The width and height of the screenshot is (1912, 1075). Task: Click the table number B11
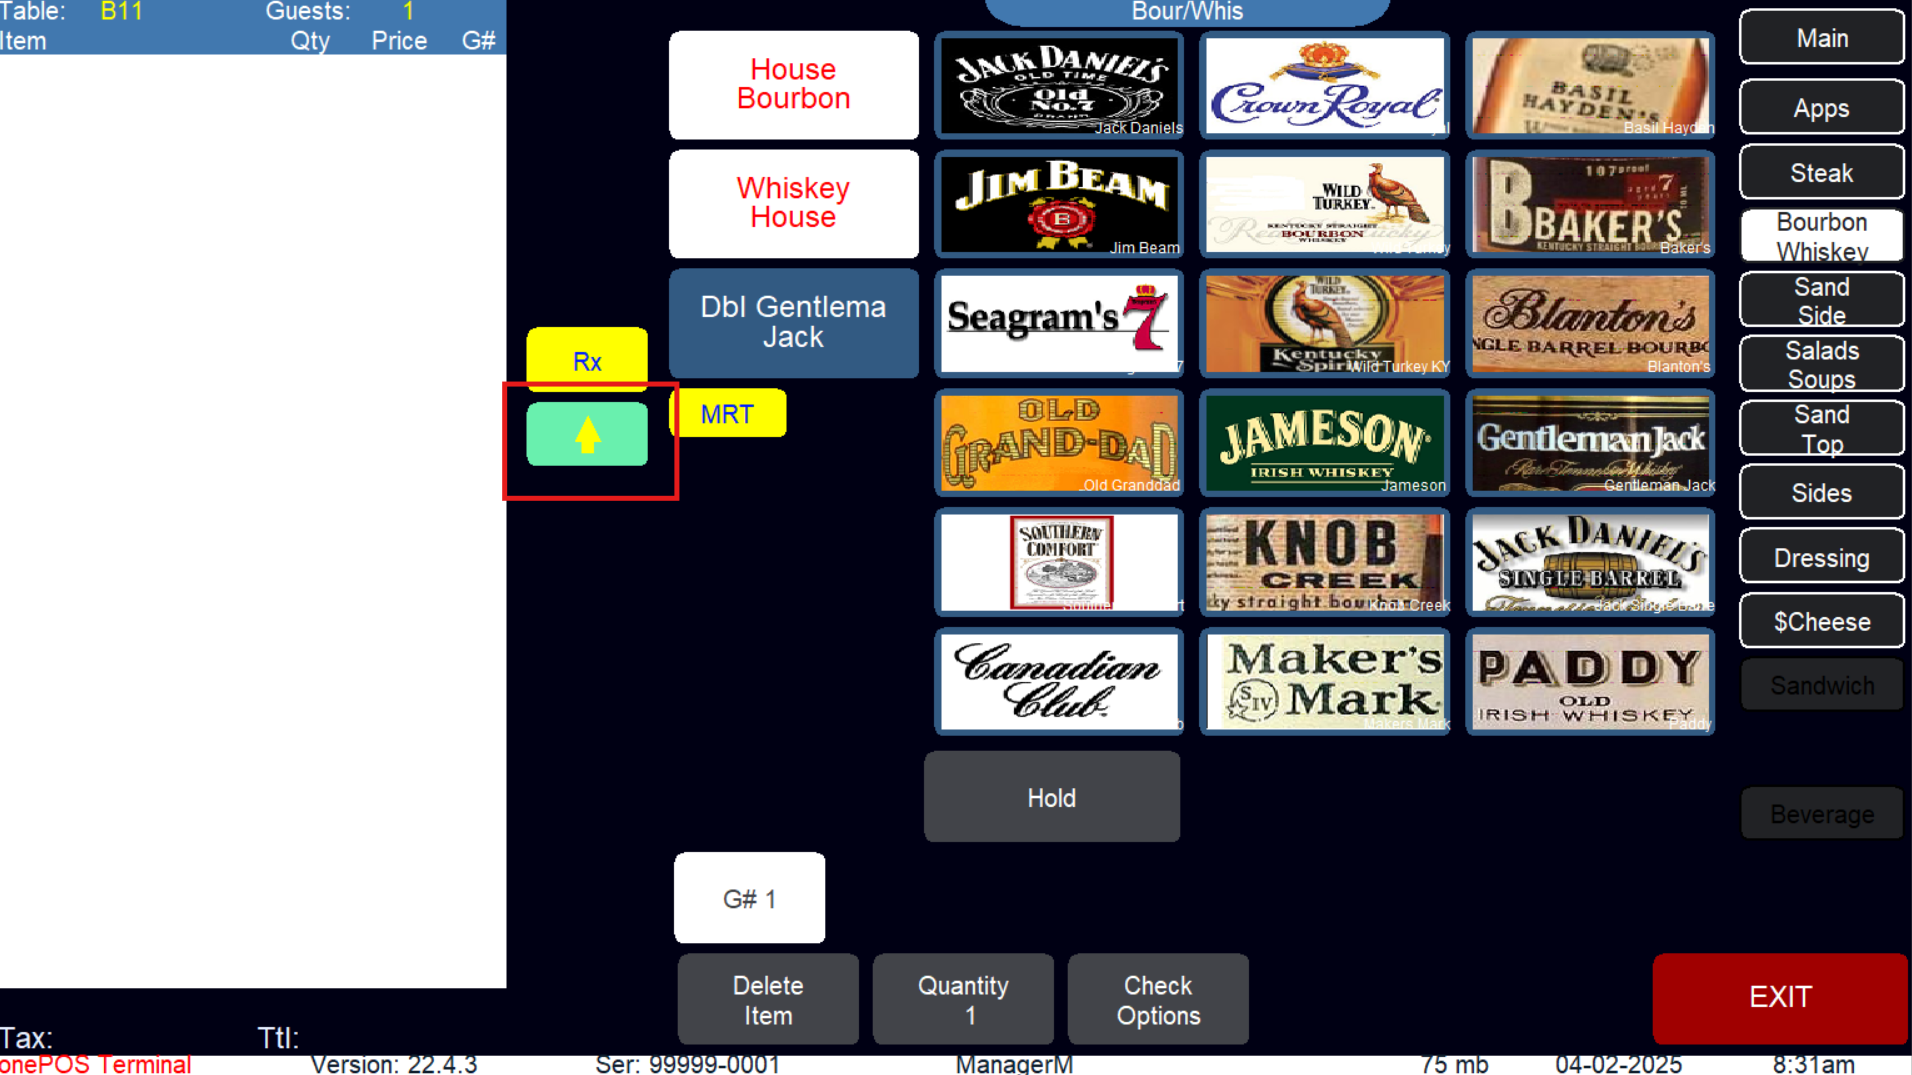(x=122, y=12)
